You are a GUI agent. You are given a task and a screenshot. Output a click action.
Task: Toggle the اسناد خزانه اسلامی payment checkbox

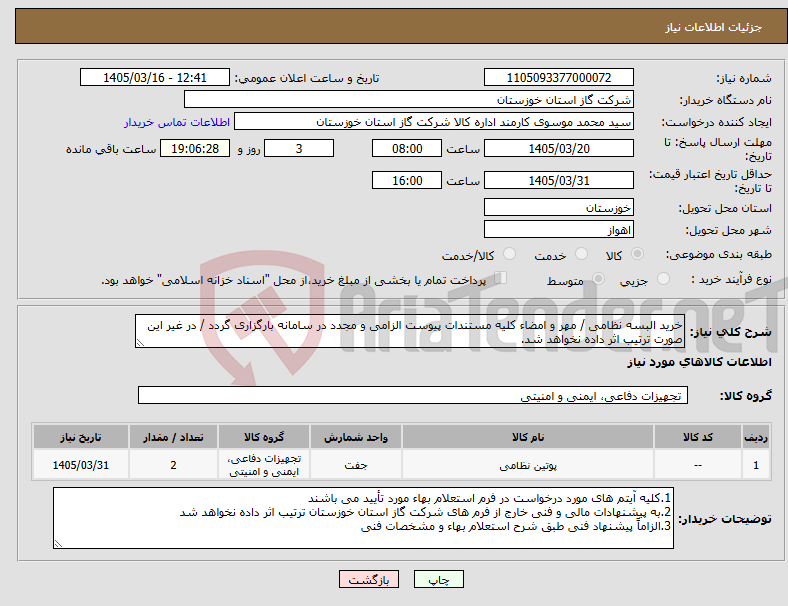500,278
